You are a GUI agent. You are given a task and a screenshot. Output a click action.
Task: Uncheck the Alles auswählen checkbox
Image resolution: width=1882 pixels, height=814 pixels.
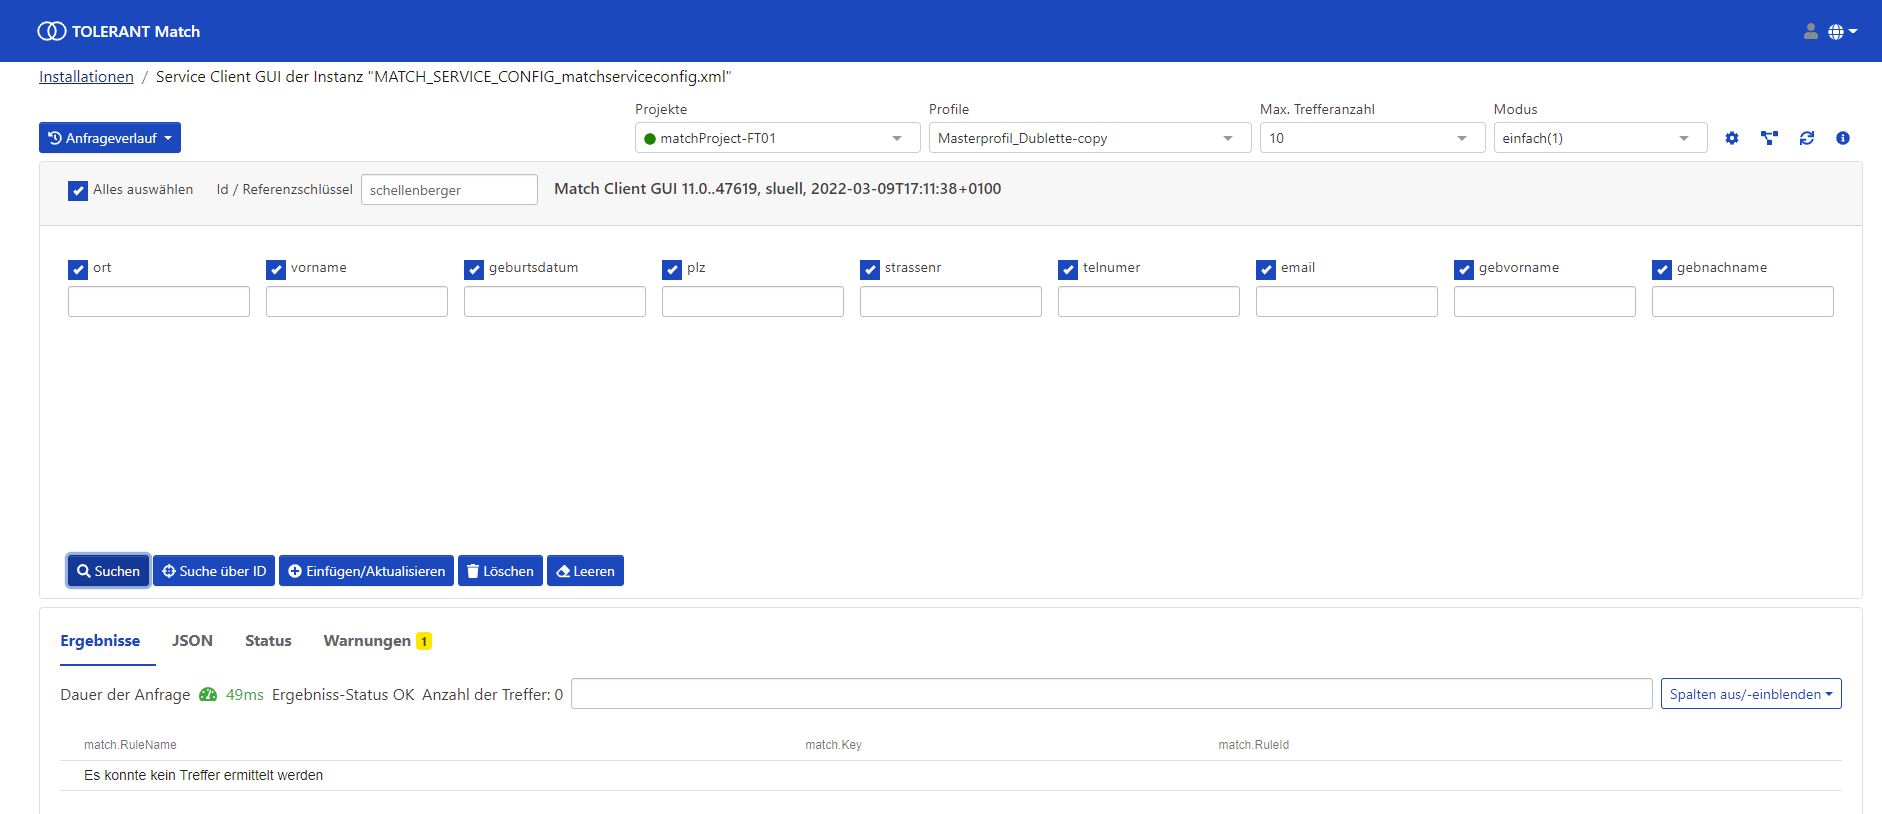[78, 190]
